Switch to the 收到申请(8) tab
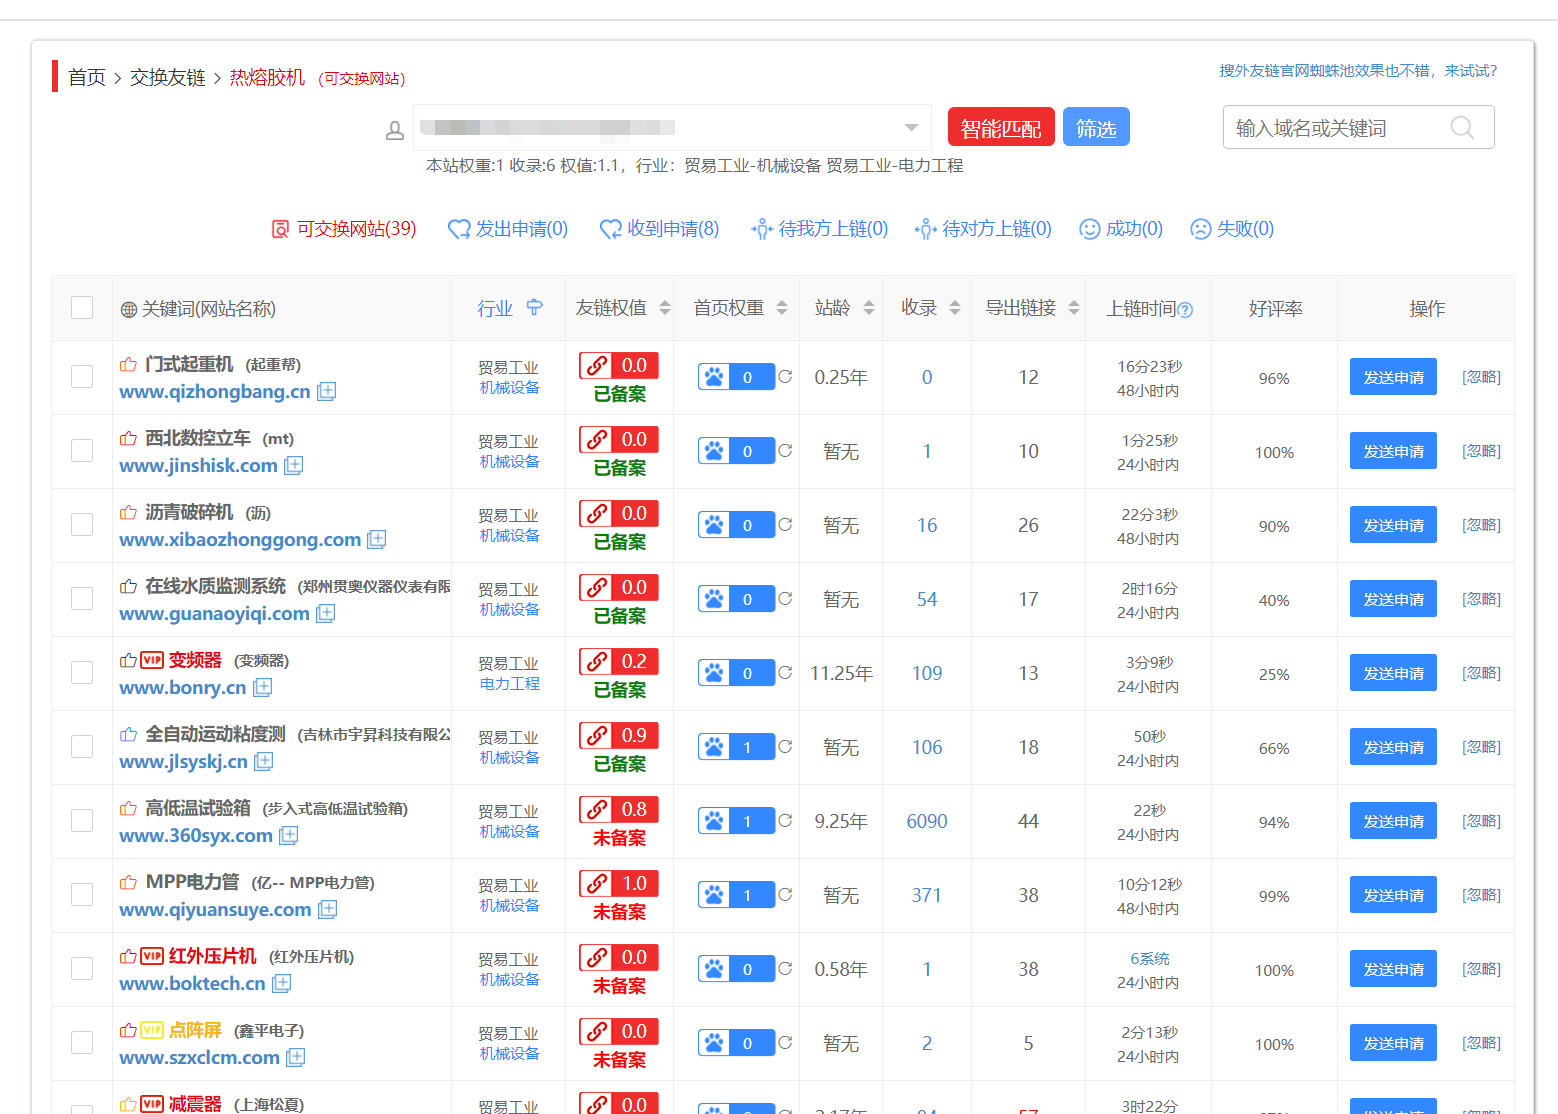1558x1114 pixels. point(672,228)
